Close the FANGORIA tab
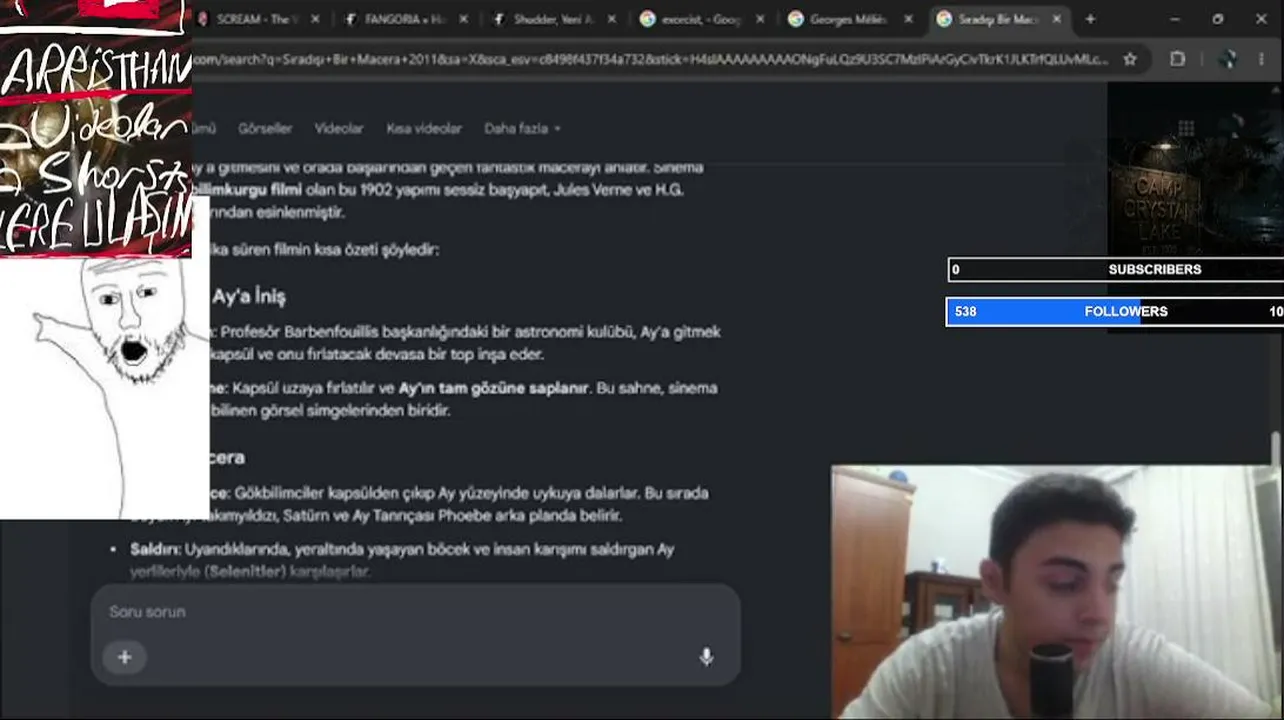The width and height of the screenshot is (1284, 720). click(x=464, y=19)
